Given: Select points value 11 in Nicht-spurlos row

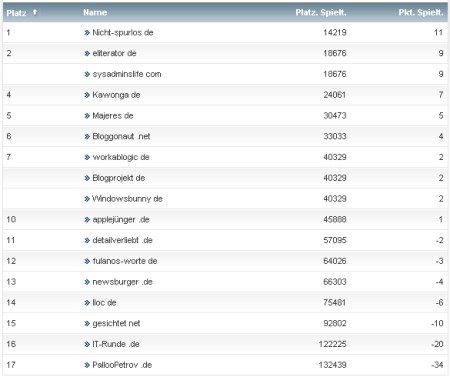Looking at the screenshot, I should coord(438,33).
